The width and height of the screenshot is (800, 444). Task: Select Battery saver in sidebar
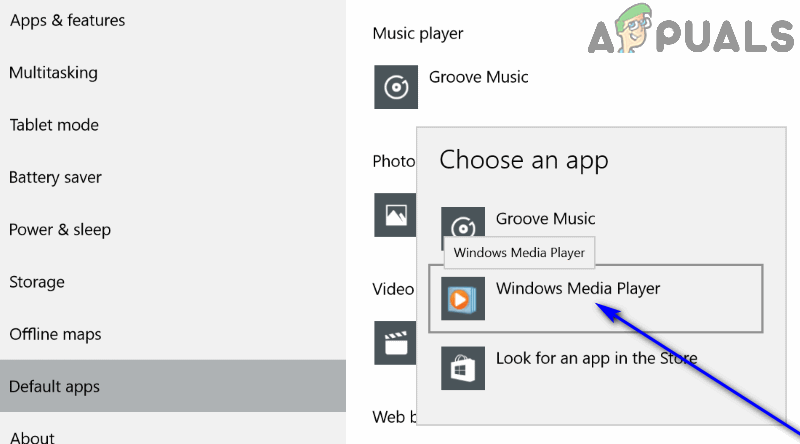click(55, 177)
